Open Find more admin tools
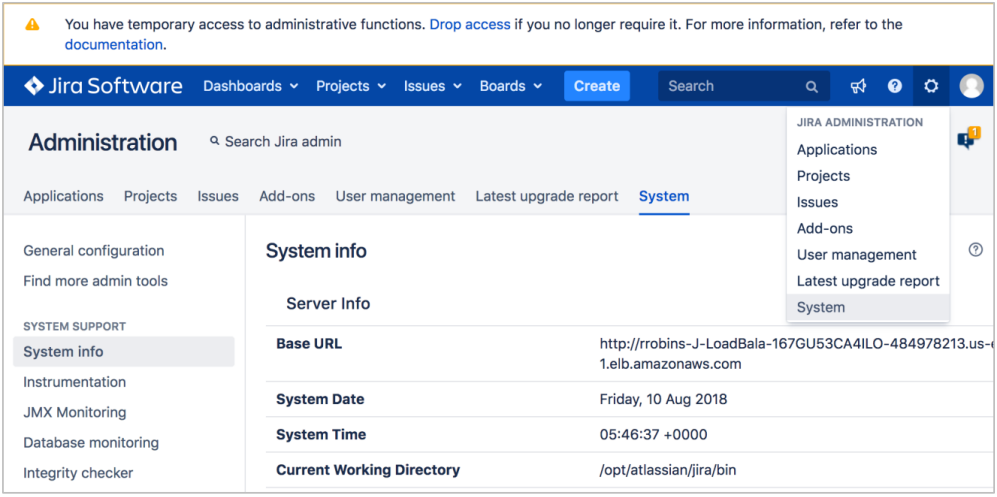Image resolution: width=997 pixels, height=497 pixels. 96,281
